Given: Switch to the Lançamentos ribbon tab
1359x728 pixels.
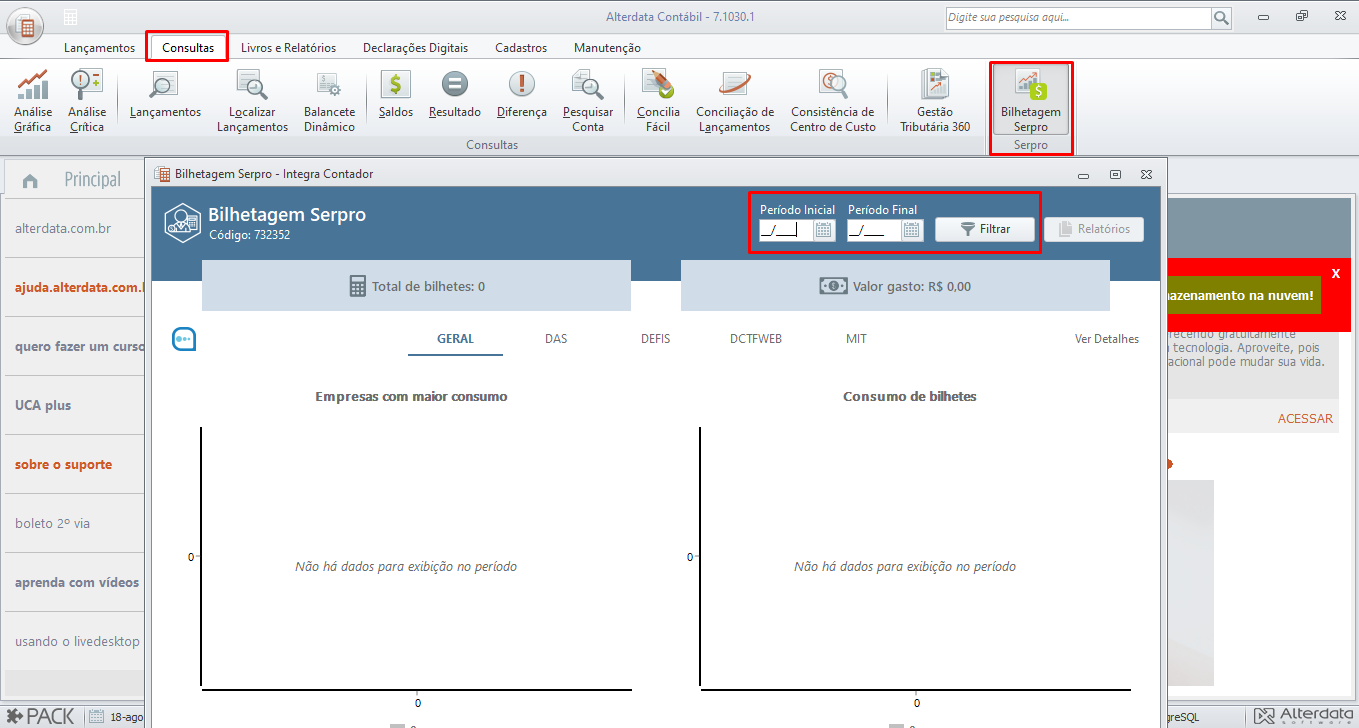Looking at the screenshot, I should [x=99, y=48].
